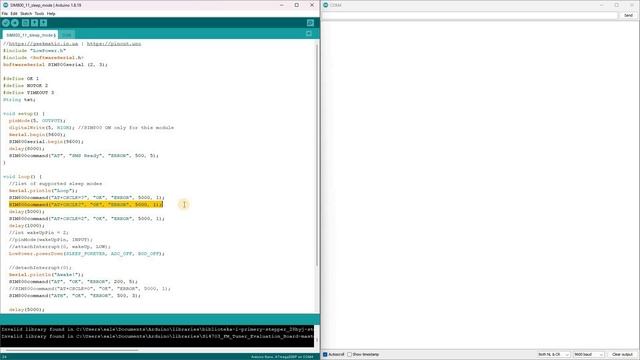Click the serial monitor message input field
Image resolution: width=640 pixels, height=360 pixels.
(x=470, y=15)
